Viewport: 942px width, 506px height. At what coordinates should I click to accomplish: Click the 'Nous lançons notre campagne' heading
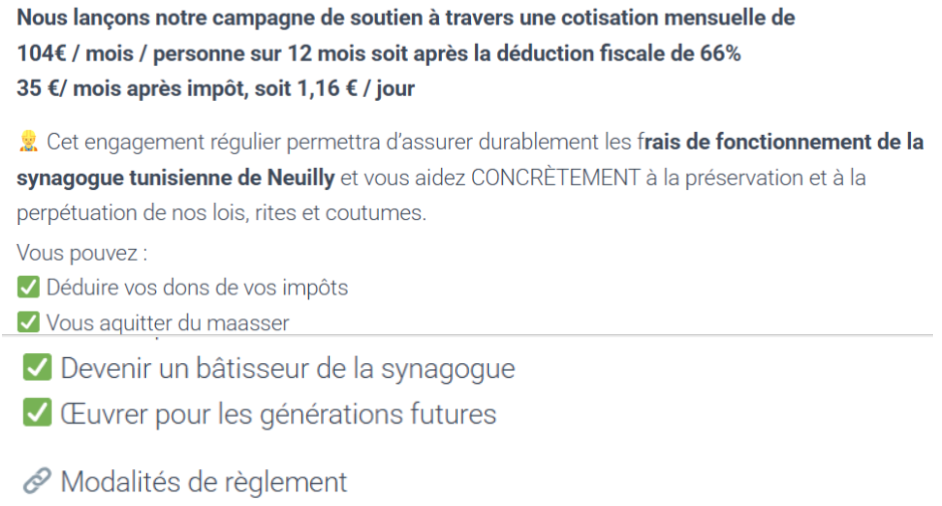(406, 19)
